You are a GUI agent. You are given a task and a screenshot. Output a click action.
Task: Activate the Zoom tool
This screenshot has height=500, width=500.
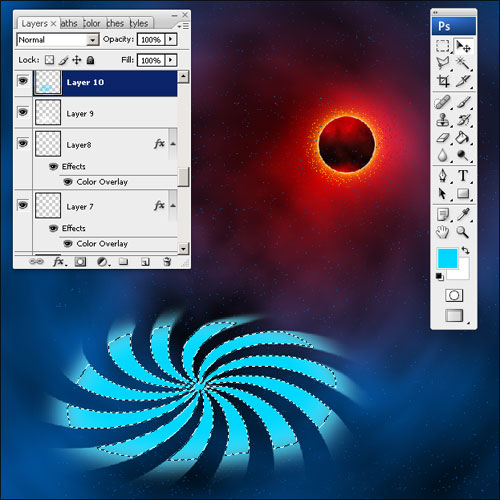(x=463, y=232)
